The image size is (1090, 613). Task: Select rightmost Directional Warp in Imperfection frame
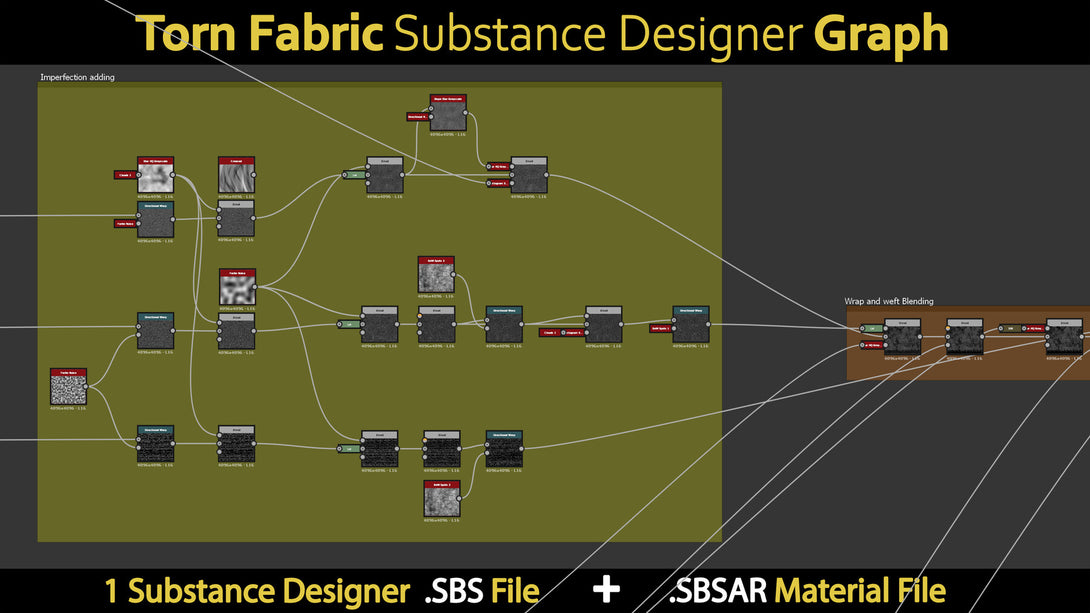pyautogui.click(x=691, y=325)
